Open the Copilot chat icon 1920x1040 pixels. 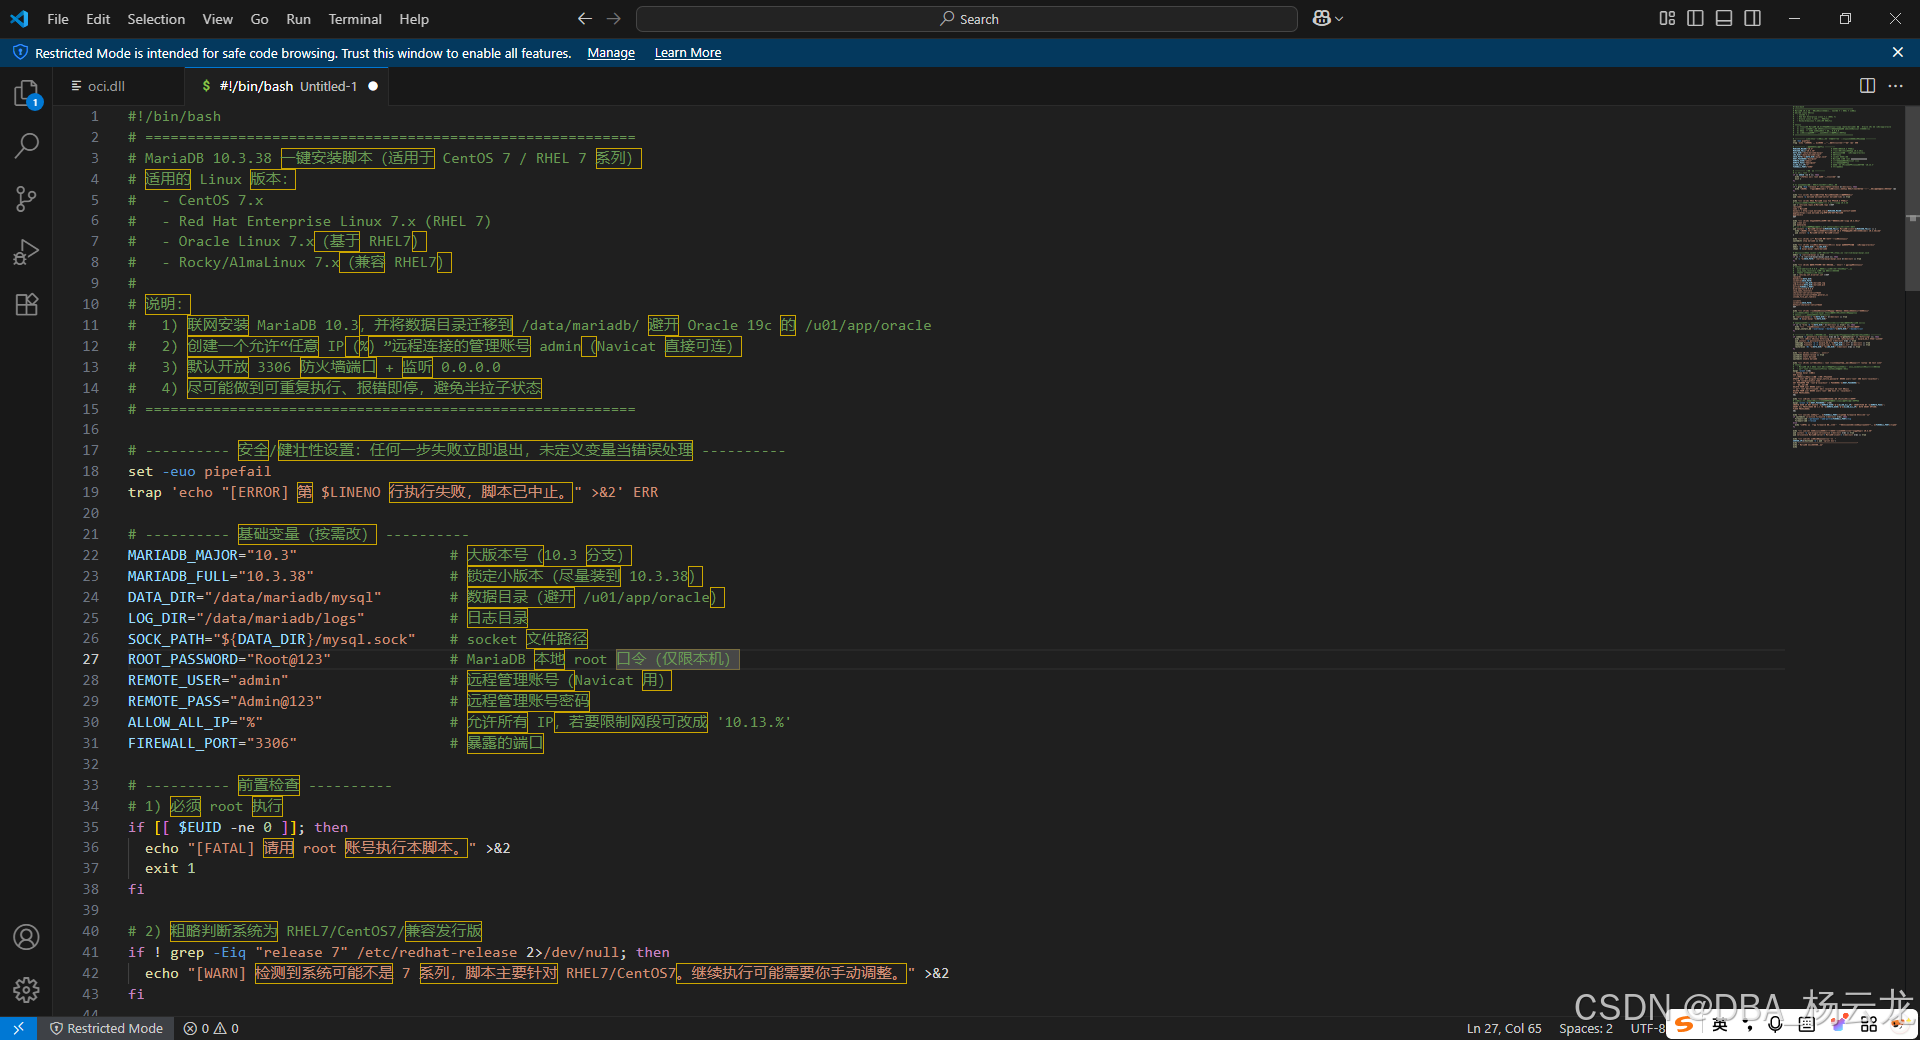pyautogui.click(x=1322, y=18)
